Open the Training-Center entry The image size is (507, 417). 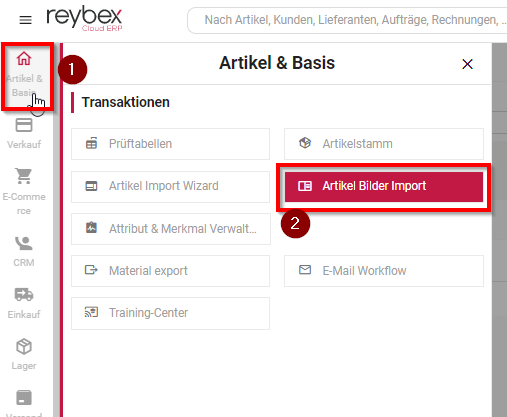click(170, 313)
